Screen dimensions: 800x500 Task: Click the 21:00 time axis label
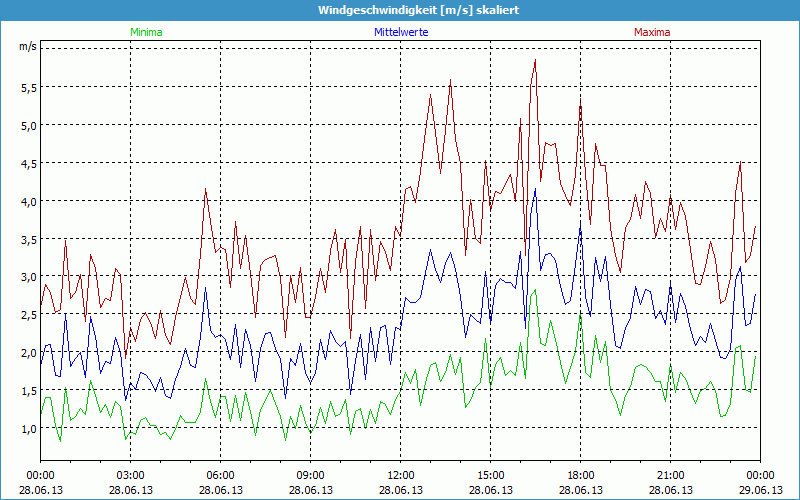[x=670, y=476]
